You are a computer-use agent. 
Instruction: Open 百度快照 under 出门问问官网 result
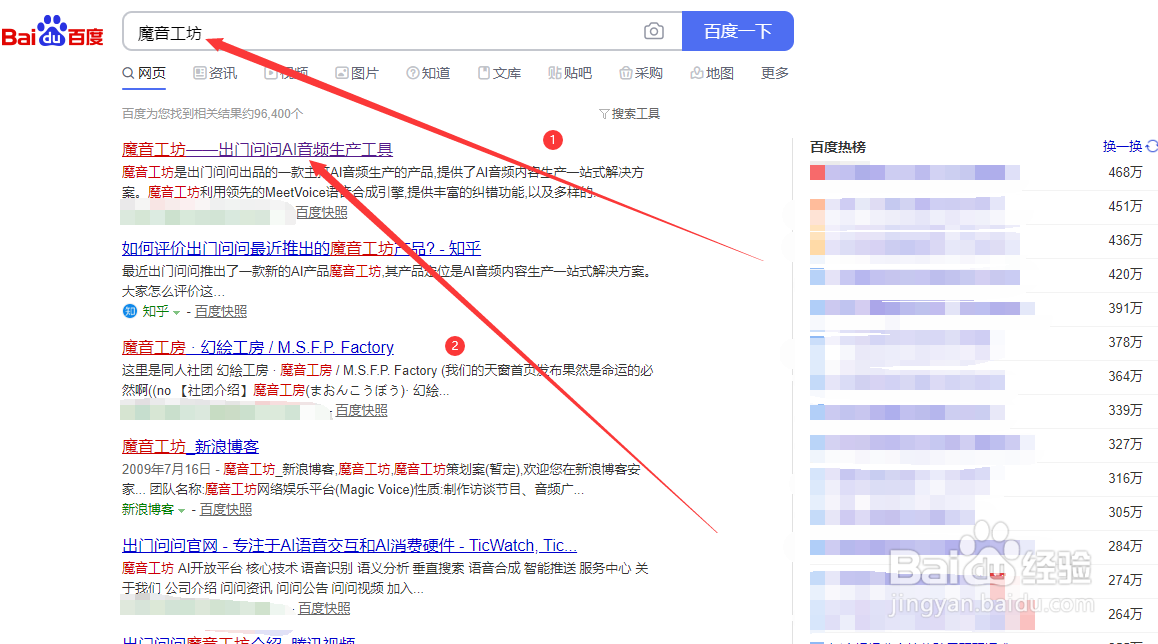click(324, 608)
